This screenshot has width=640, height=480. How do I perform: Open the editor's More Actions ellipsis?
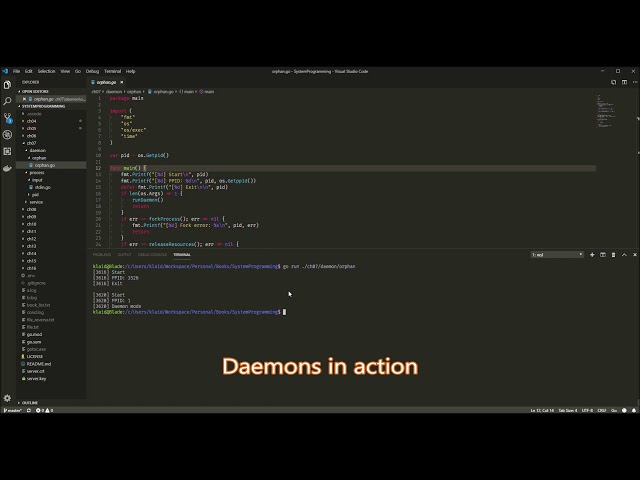point(635,82)
